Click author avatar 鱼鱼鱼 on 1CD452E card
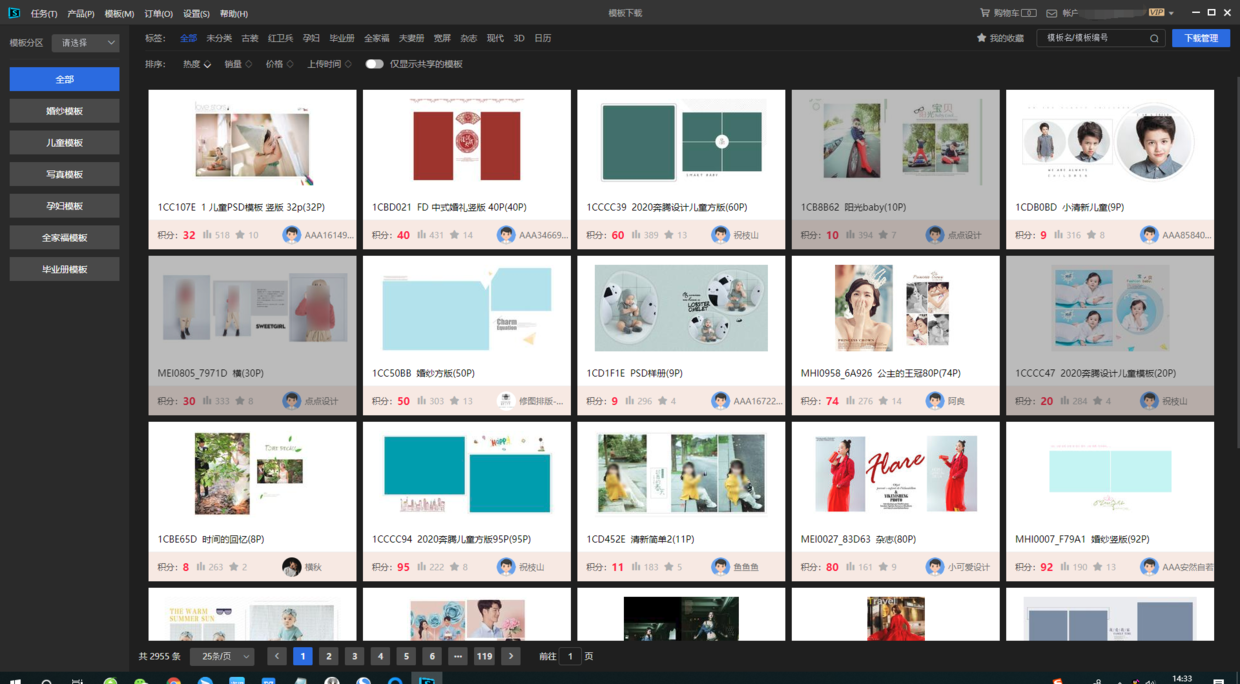Screen dimensions: 1240x684 pos(720,567)
